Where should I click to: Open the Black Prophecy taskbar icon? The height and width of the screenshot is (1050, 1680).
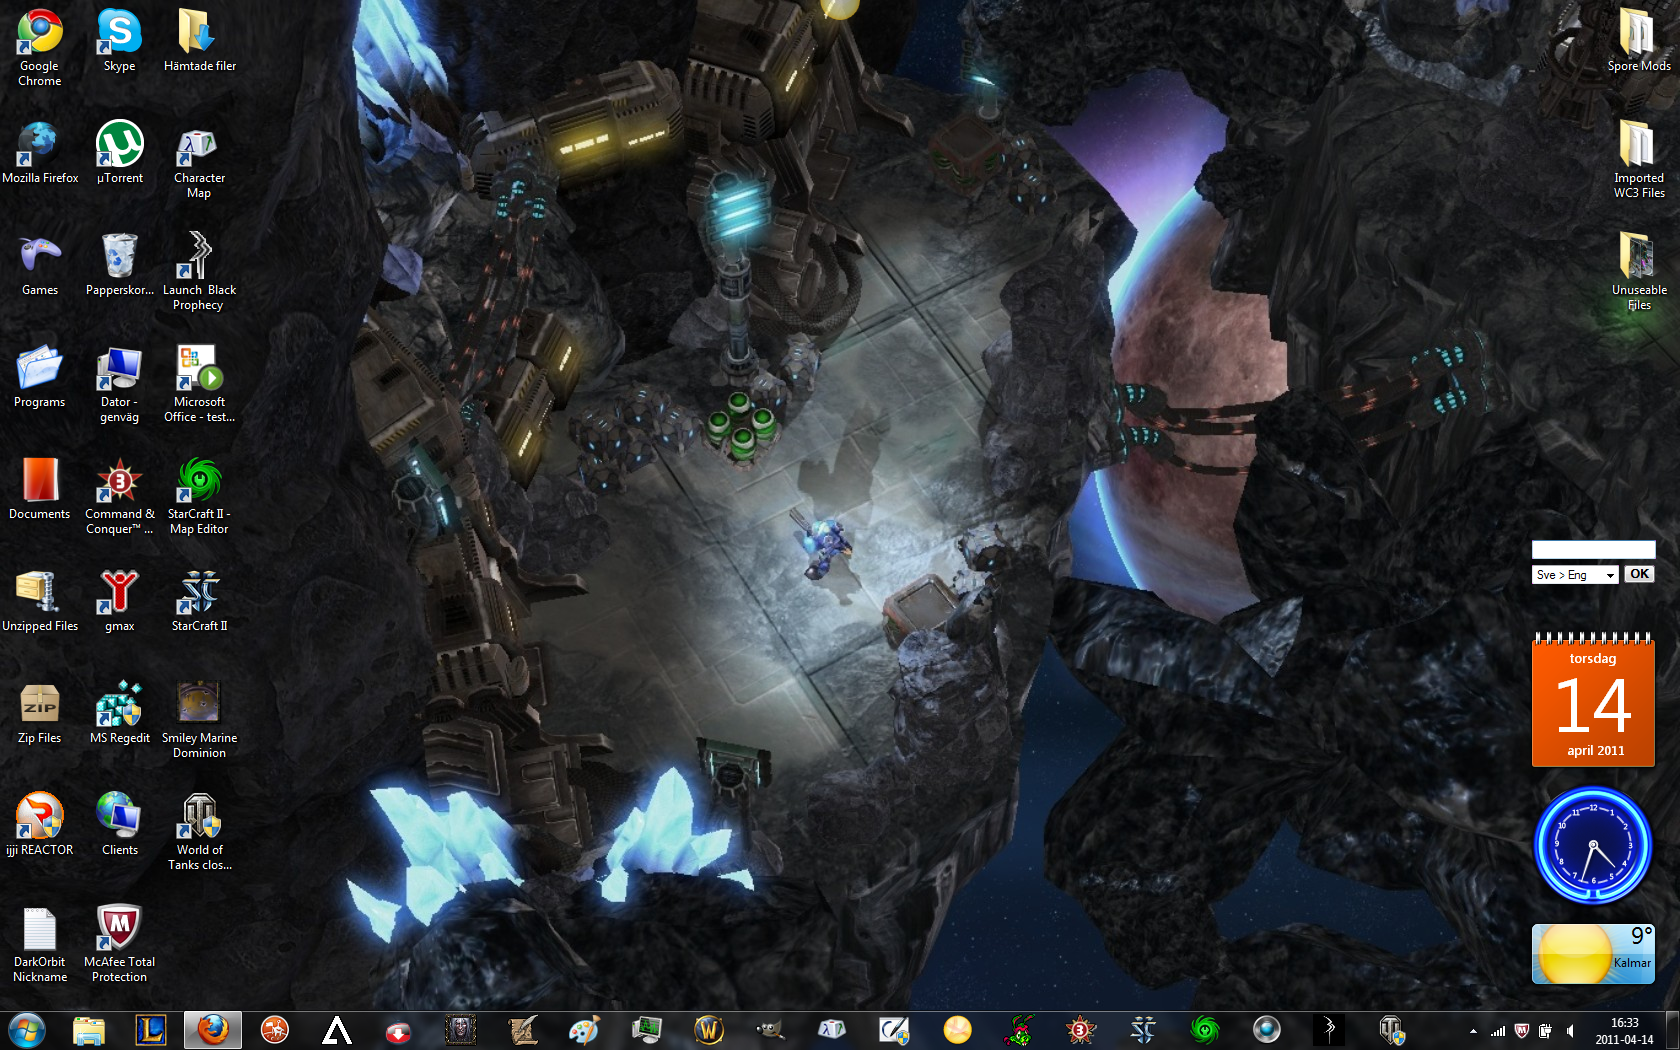1329,1030
